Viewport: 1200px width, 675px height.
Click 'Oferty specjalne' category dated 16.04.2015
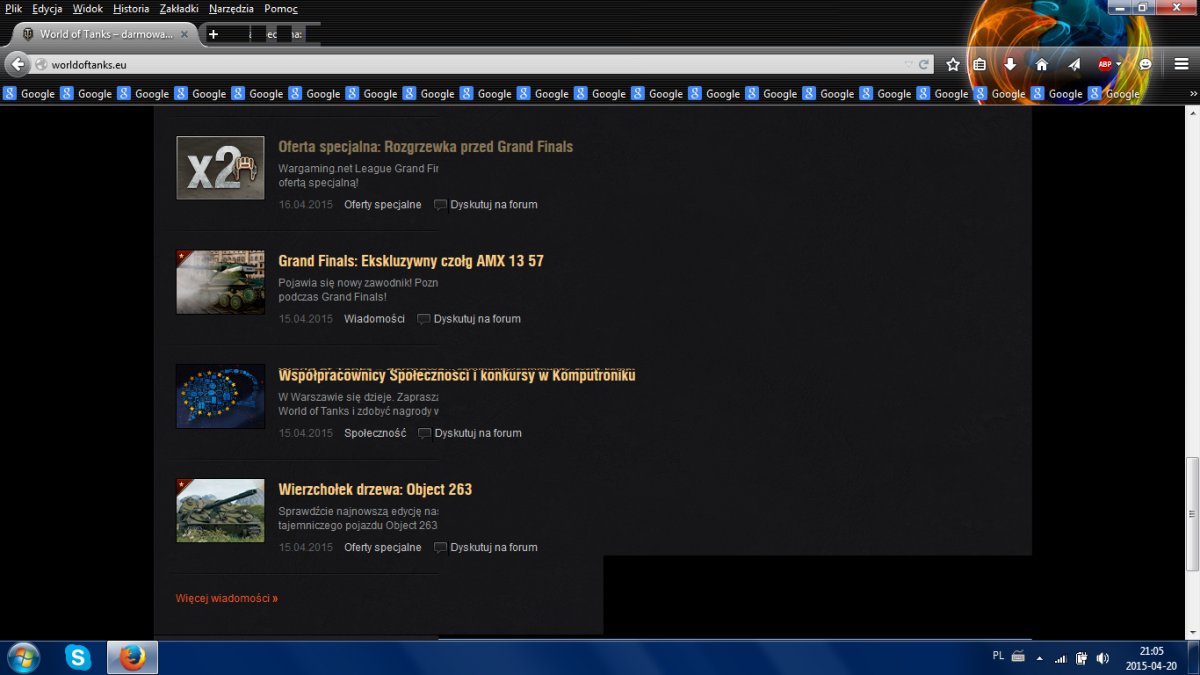(382, 205)
